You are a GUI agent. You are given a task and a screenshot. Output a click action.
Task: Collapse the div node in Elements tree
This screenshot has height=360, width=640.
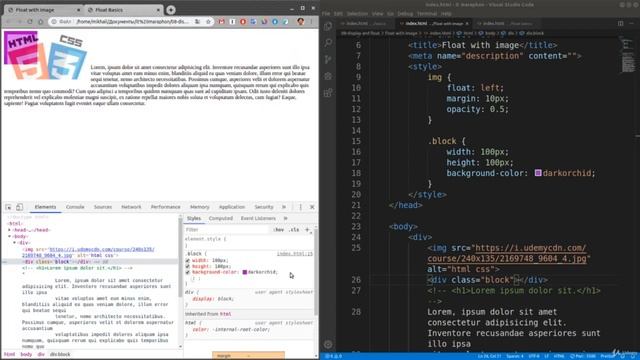[x=14, y=242]
